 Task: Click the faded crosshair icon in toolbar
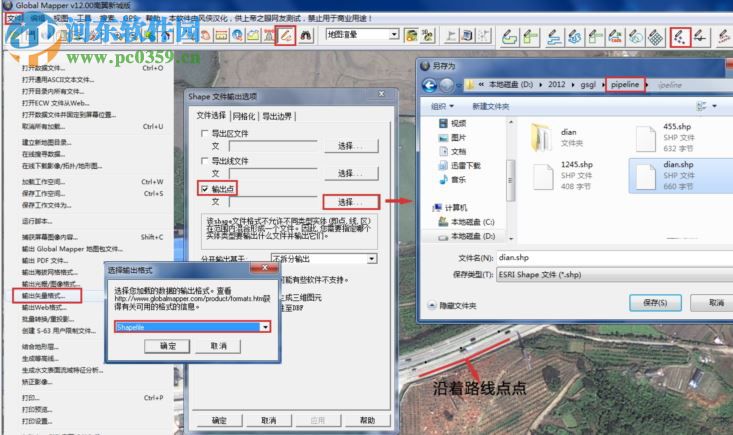point(483,36)
